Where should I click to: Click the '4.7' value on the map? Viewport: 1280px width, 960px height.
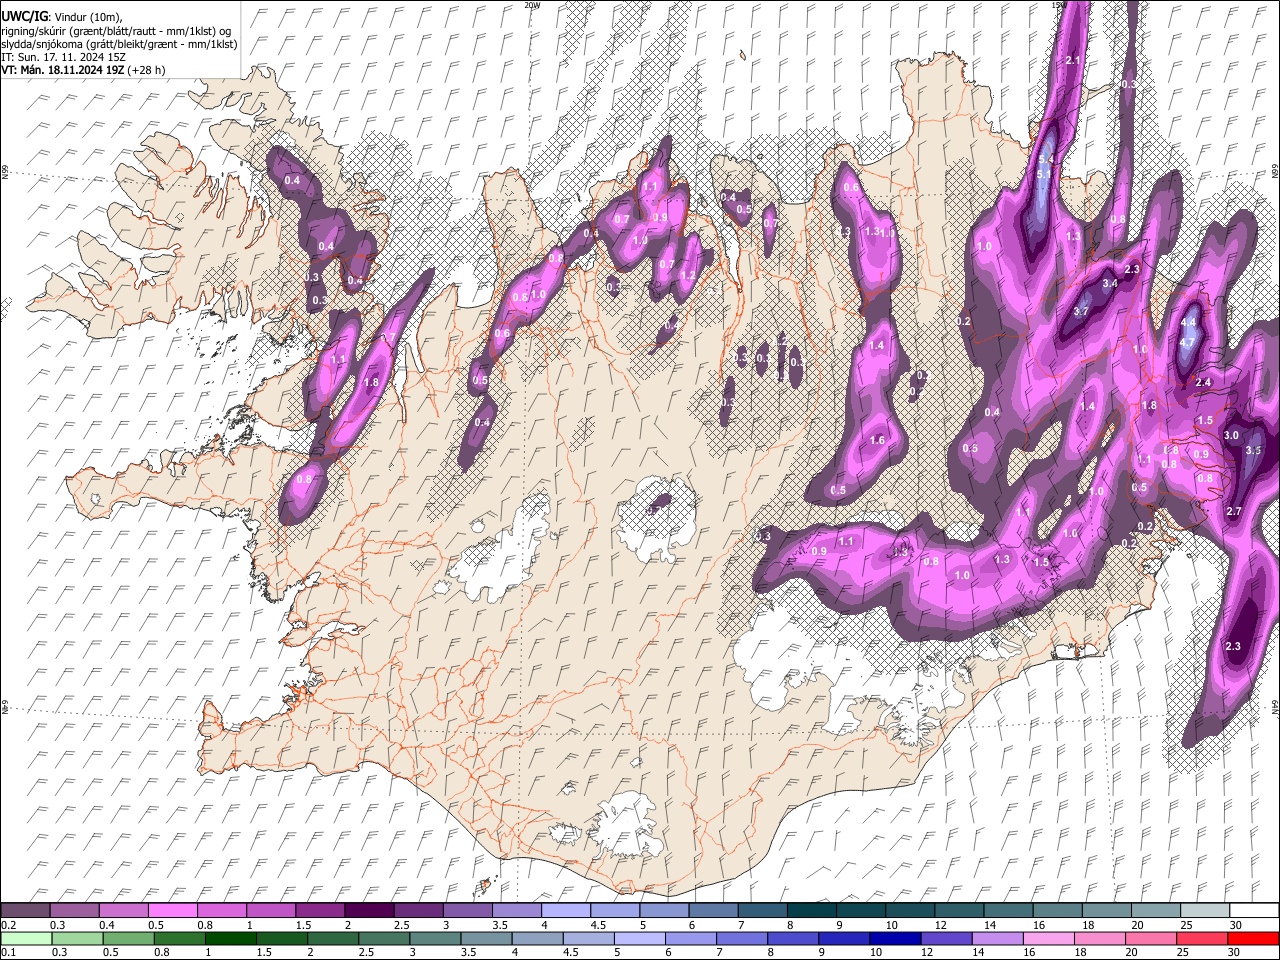point(1188,343)
